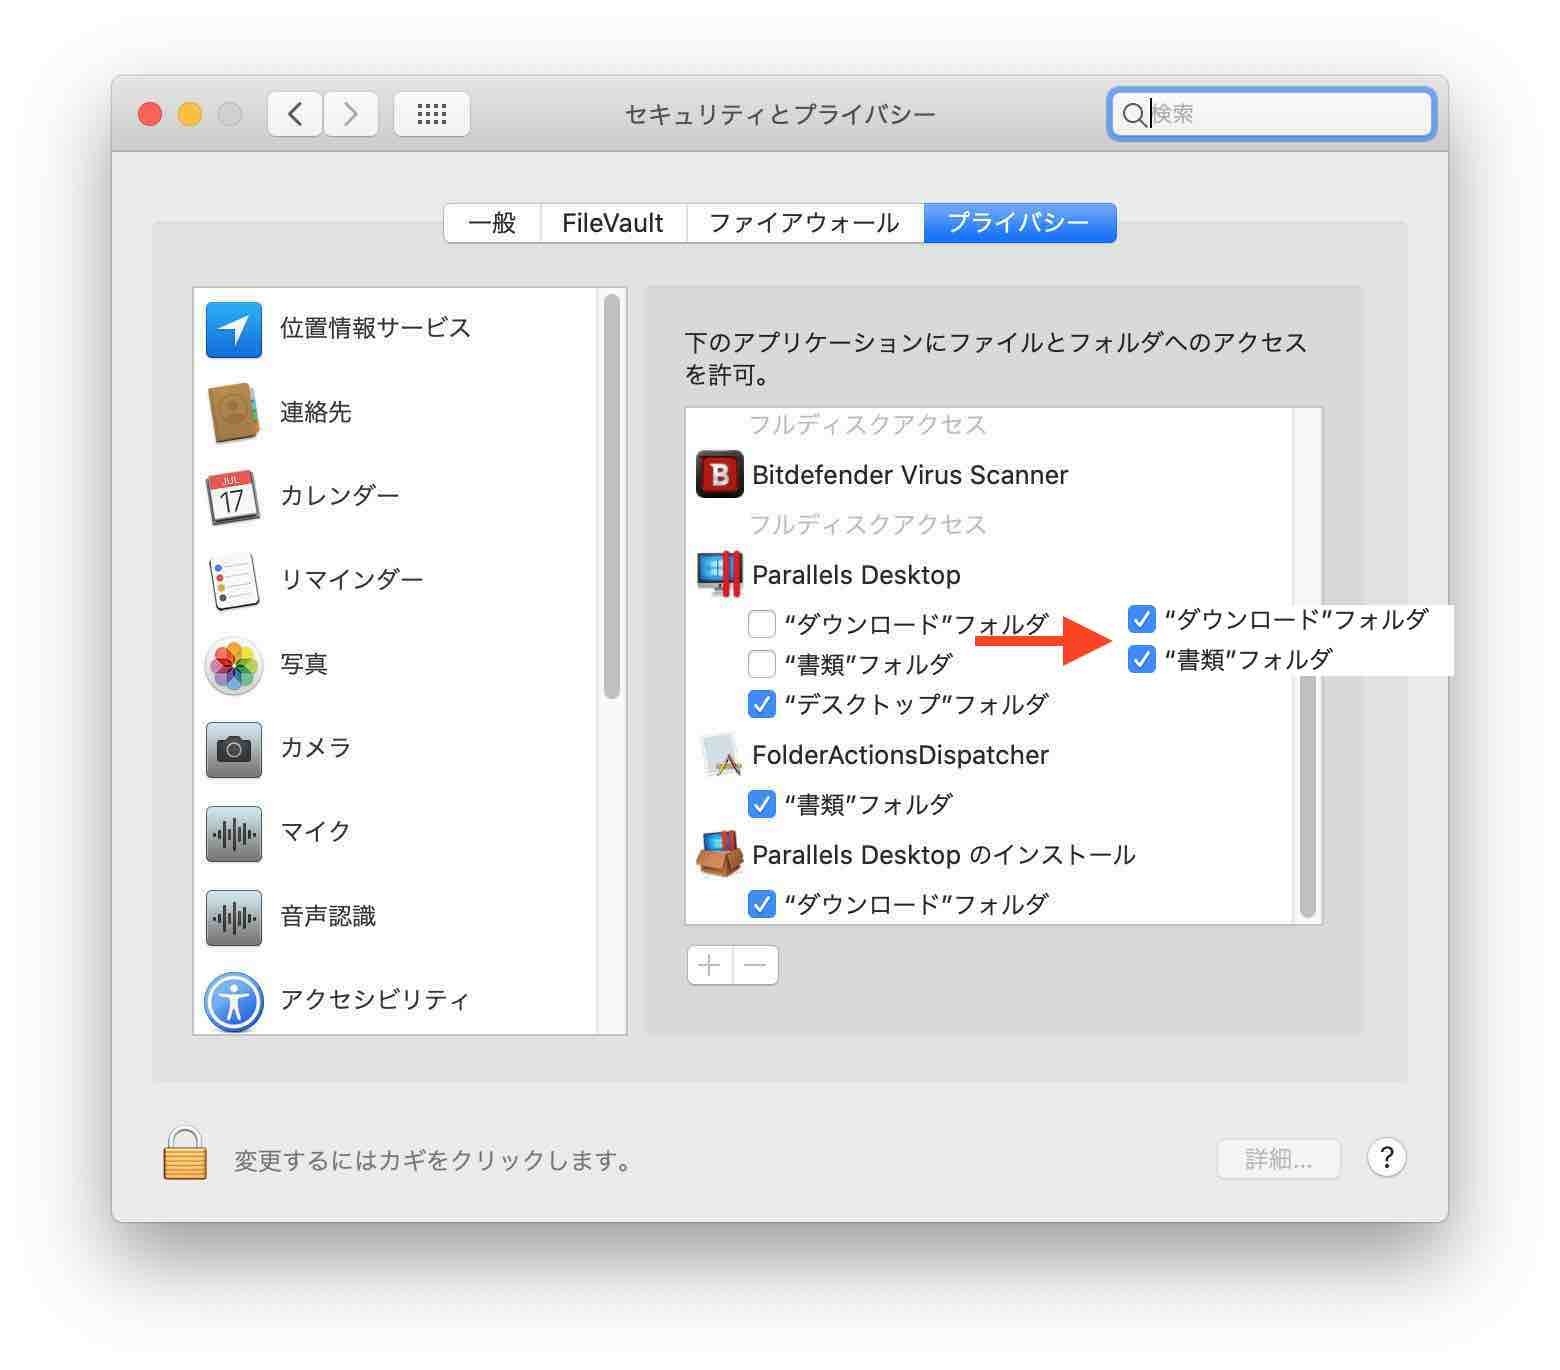The width and height of the screenshot is (1560, 1370).
Task: Click the カメラ label
Action: [x=316, y=748]
